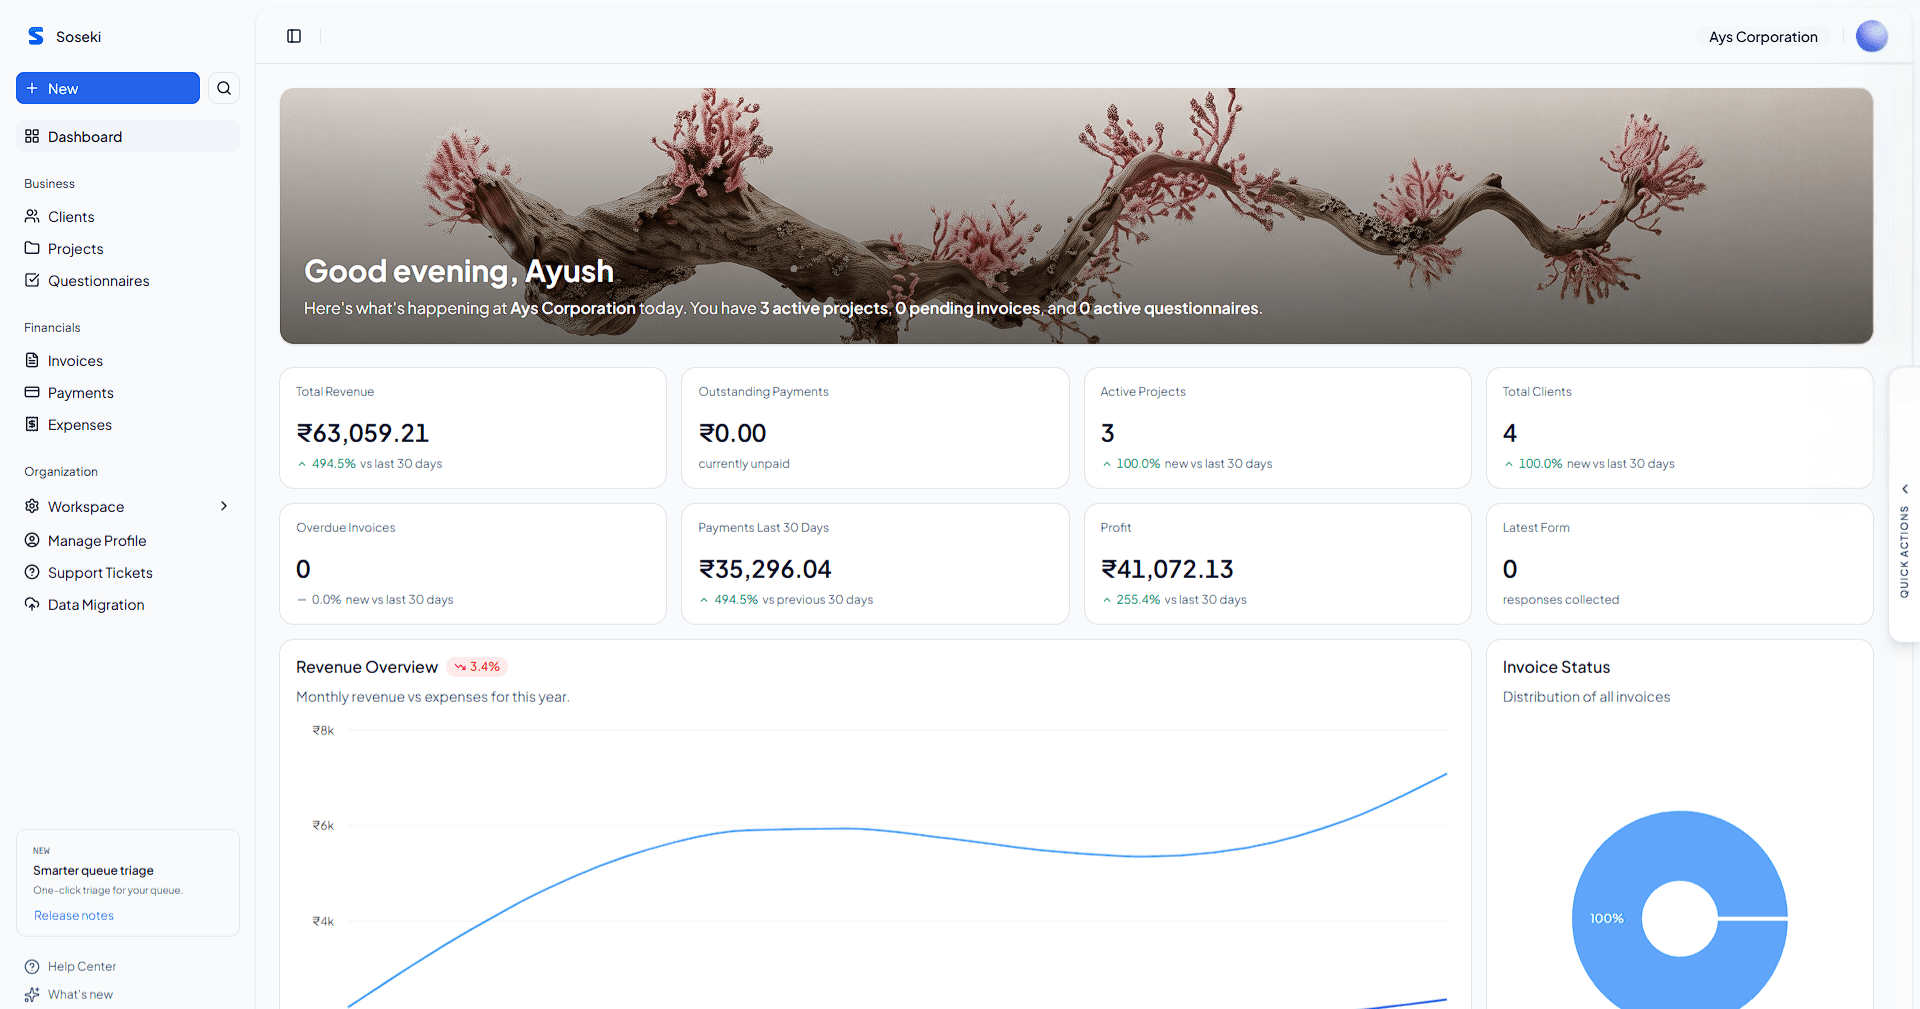Open Manage Profile page

coord(128,540)
